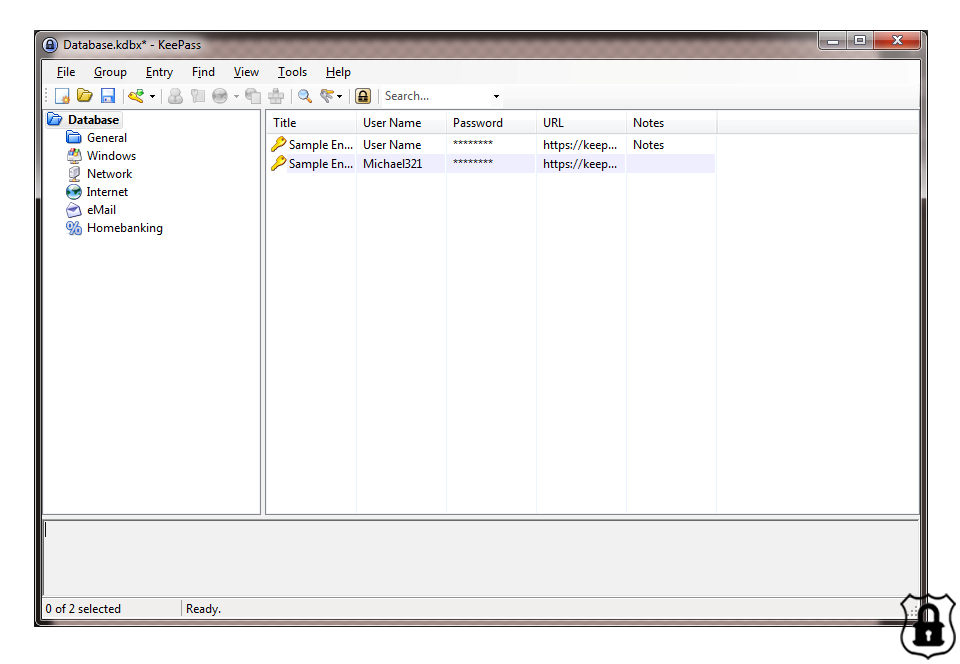Click password cell of Michael321 entry
The width and height of the screenshot is (960, 664).
[491, 163]
